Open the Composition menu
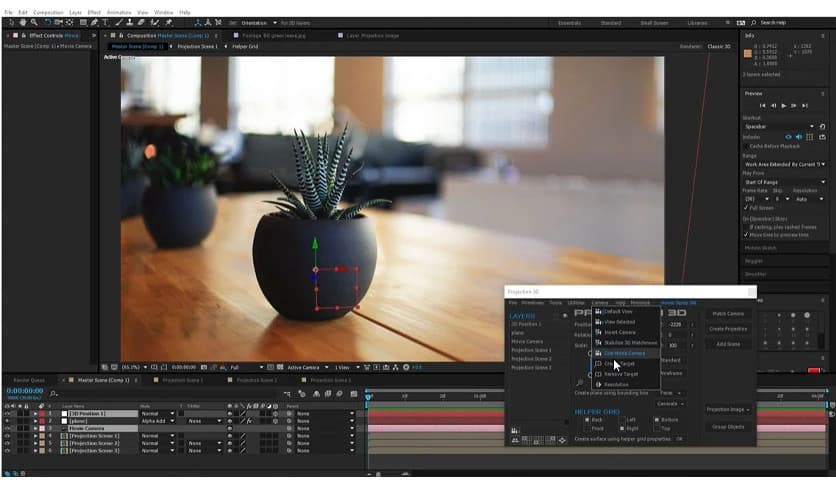 48,12
